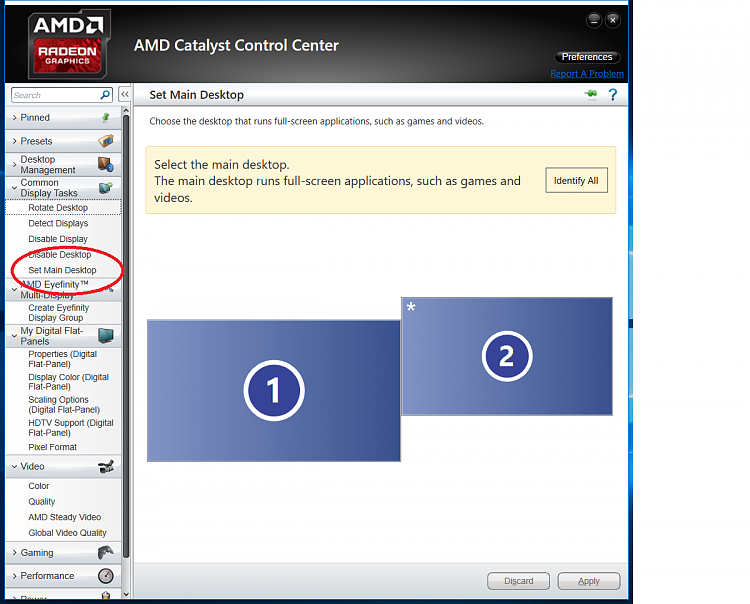This screenshot has width=750, height=604.
Task: Close the Catalyst Control Center window
Action: (613, 20)
